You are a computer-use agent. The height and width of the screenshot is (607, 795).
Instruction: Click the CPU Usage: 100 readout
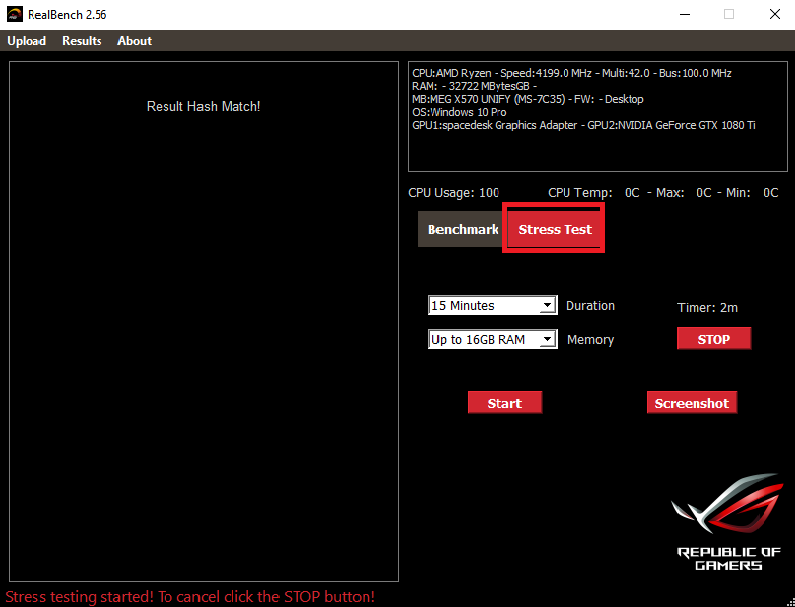point(454,193)
